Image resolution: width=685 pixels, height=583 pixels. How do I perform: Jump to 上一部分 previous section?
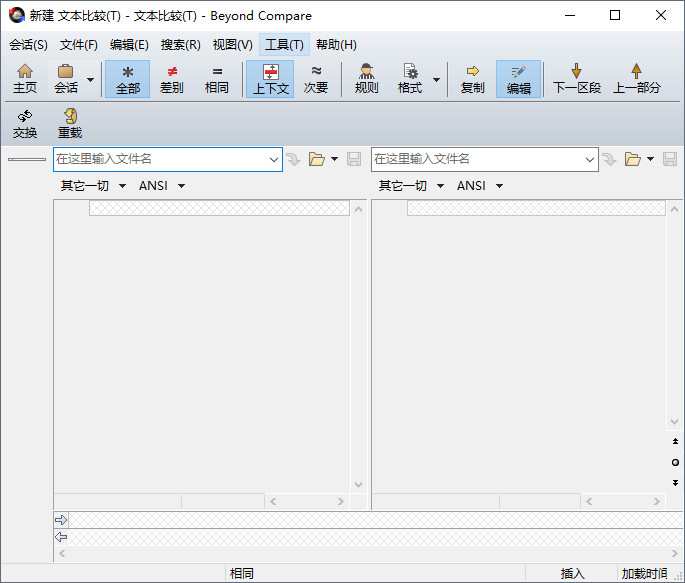(637, 79)
